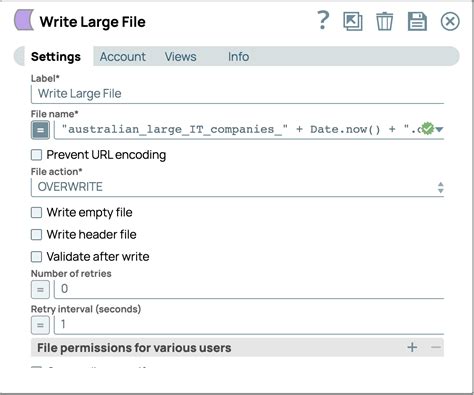Click the purple snap icon by title
This screenshot has width=474, height=395.
coord(24,20)
